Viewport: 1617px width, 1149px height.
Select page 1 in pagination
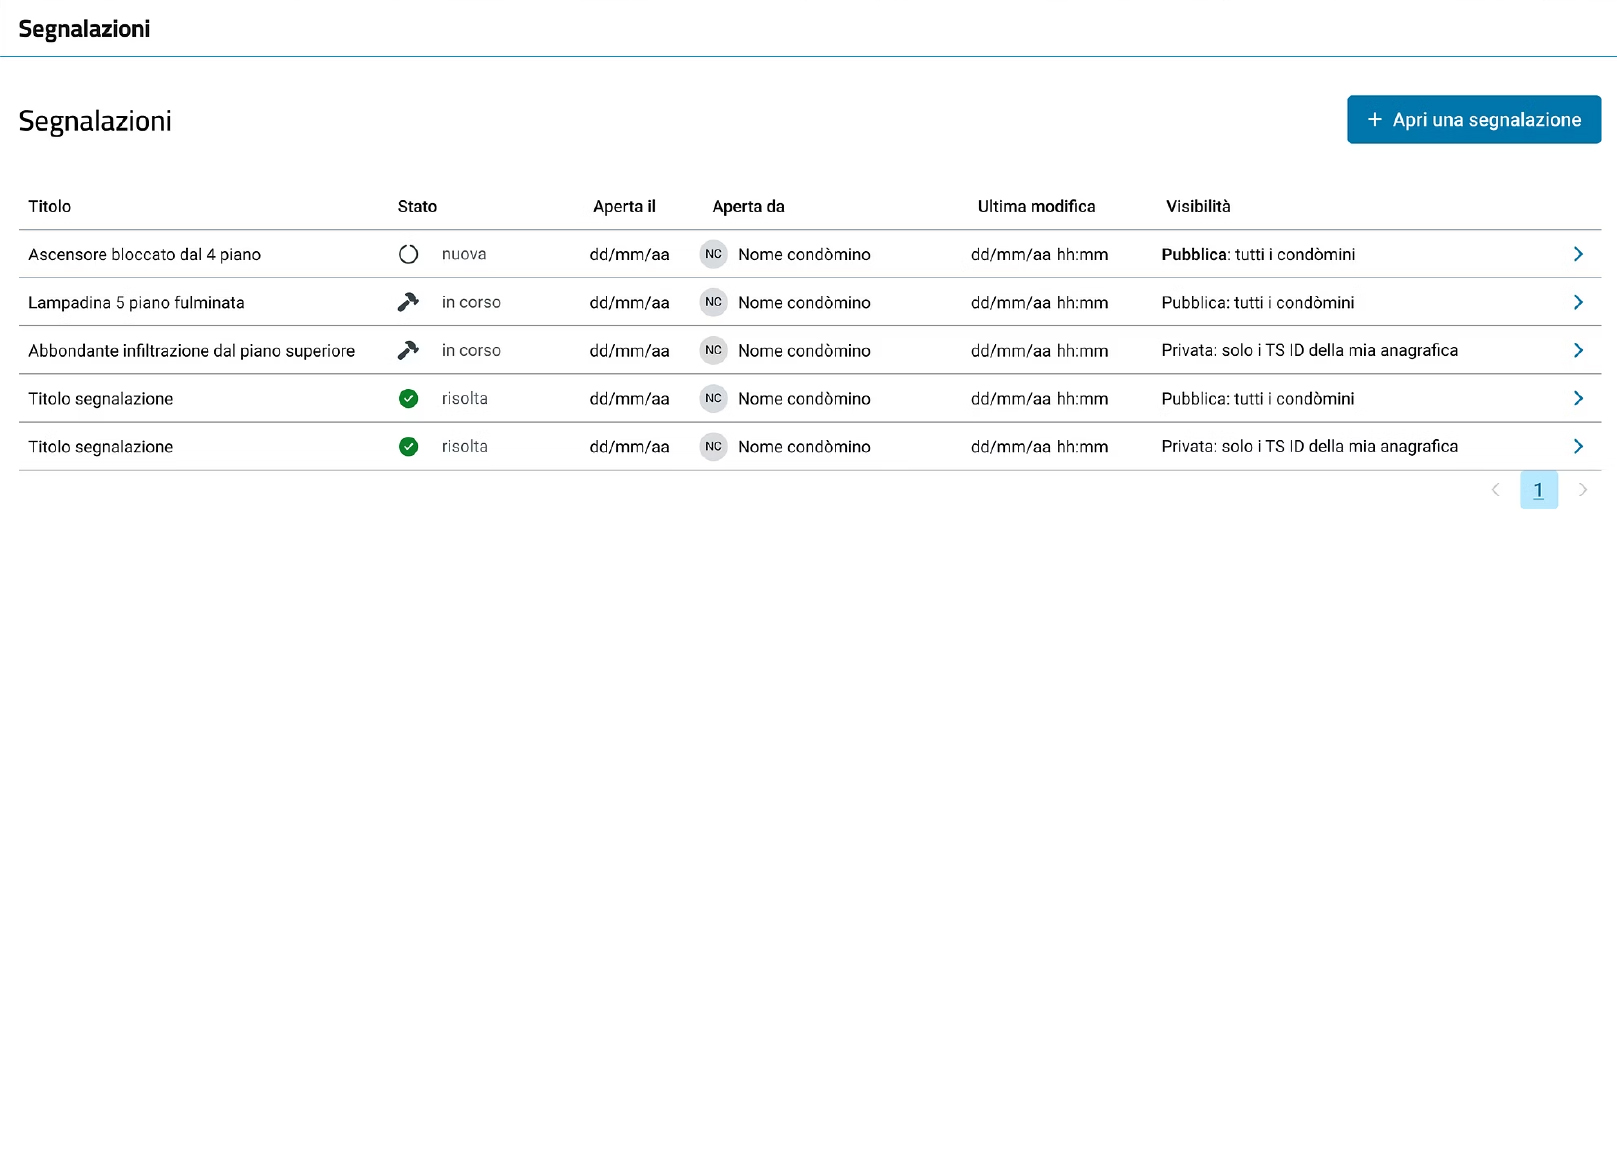click(1539, 490)
